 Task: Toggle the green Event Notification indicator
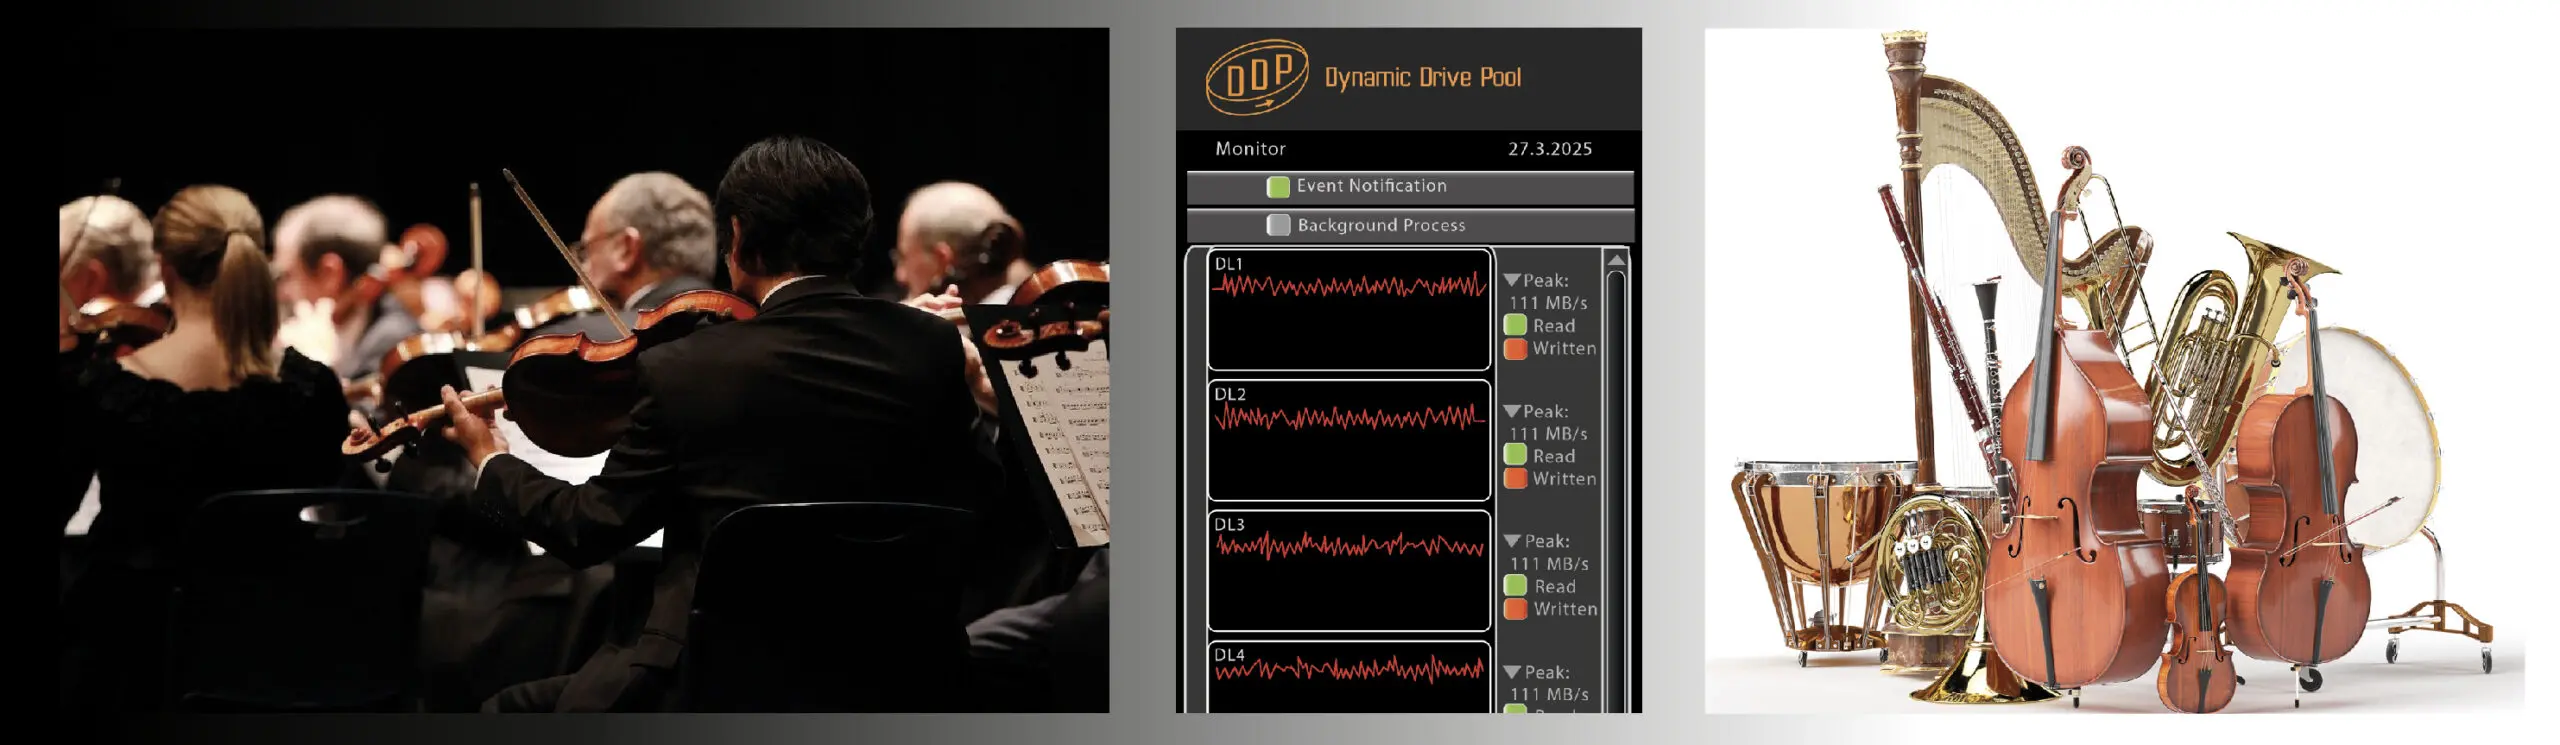pyautogui.click(x=1278, y=187)
